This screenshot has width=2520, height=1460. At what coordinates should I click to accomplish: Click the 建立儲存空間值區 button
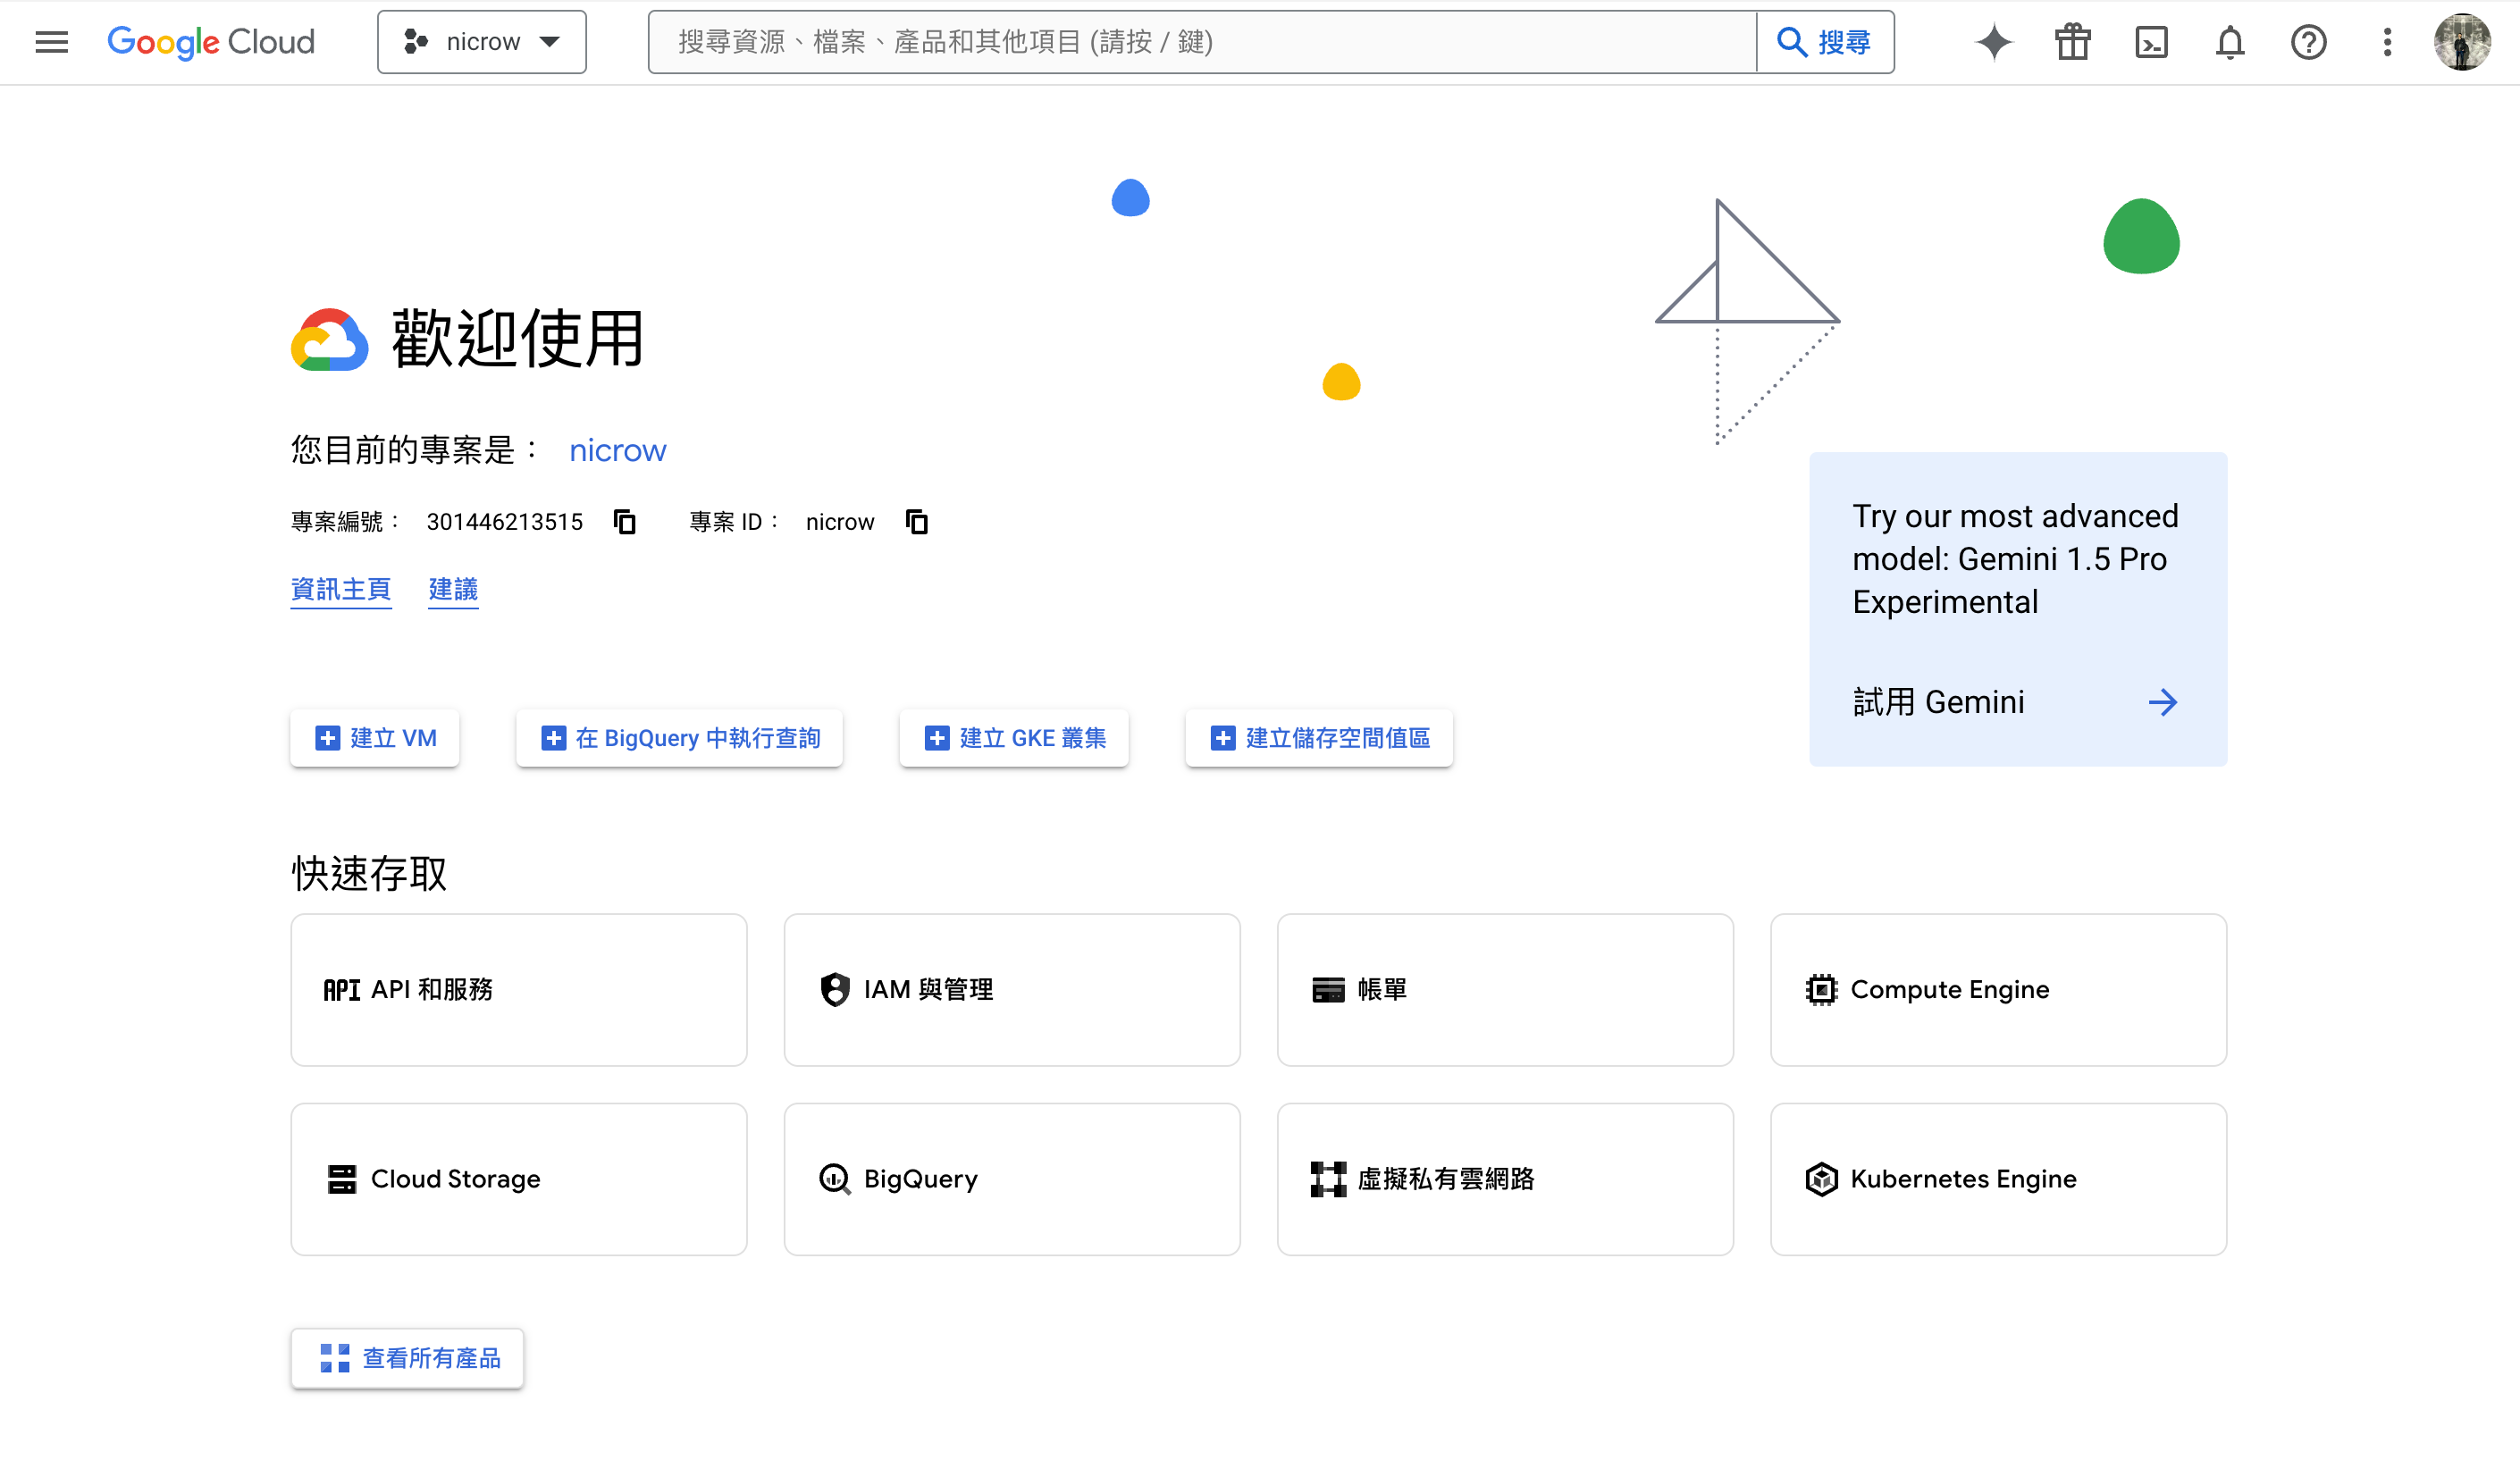(x=1319, y=738)
